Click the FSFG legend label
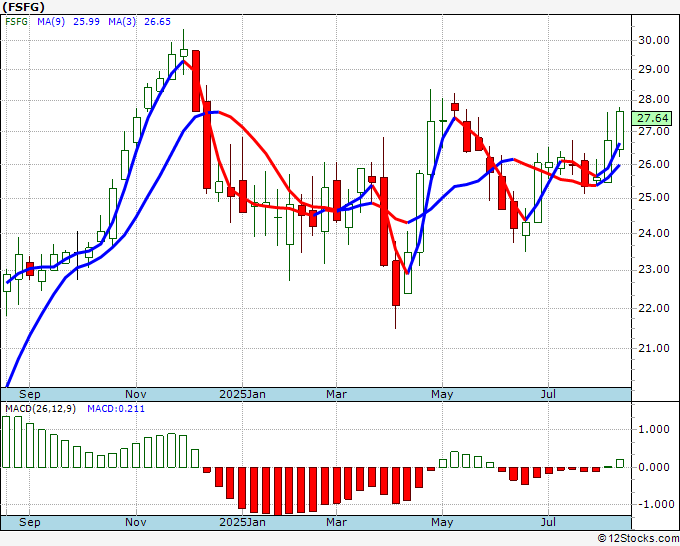This screenshot has width=680, height=546. [x=16, y=22]
